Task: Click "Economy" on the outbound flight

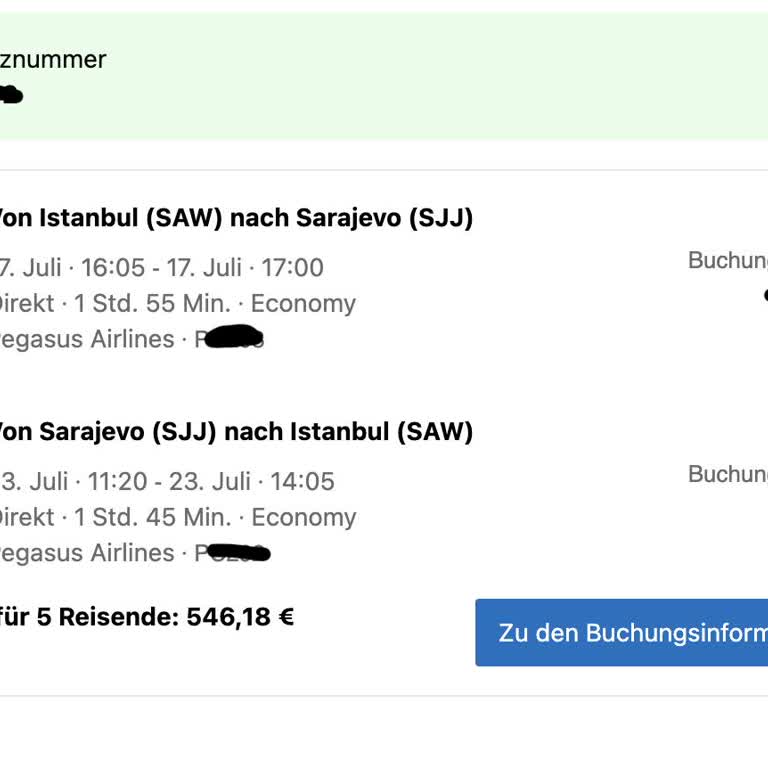Action: [x=303, y=304]
